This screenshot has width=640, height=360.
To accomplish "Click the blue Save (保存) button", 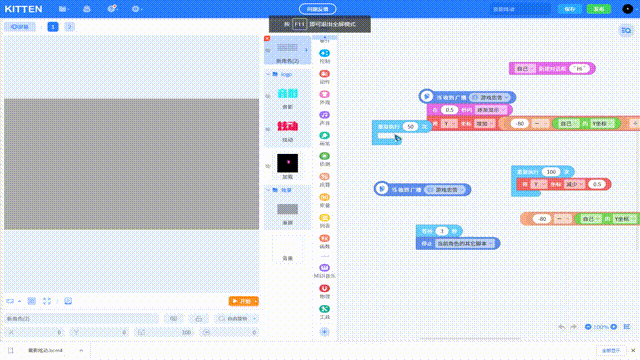I will [569, 9].
